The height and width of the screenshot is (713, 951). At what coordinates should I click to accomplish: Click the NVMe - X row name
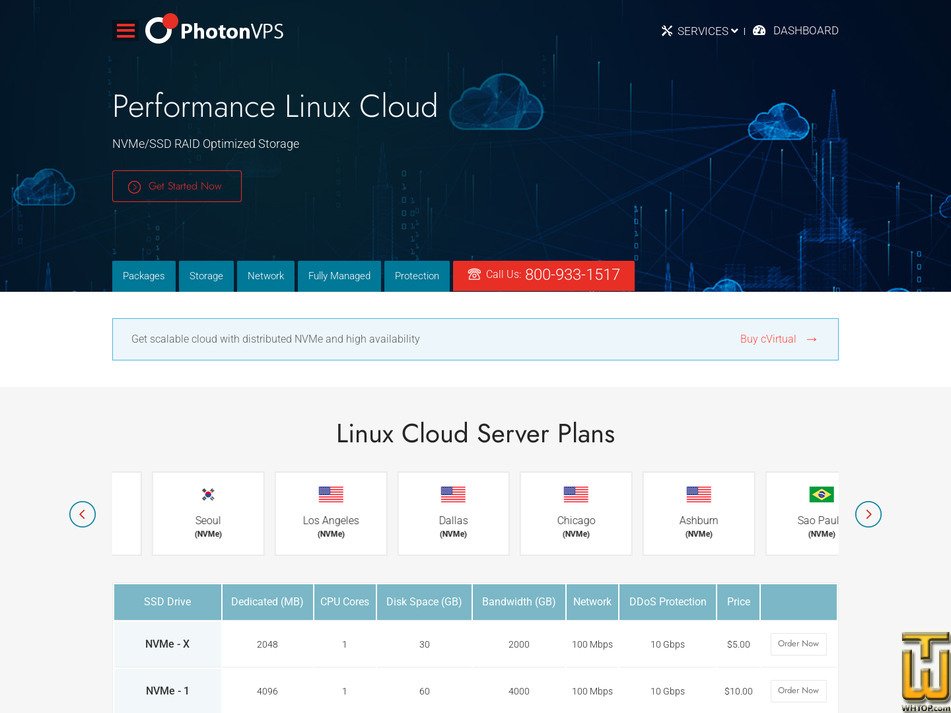(167, 644)
